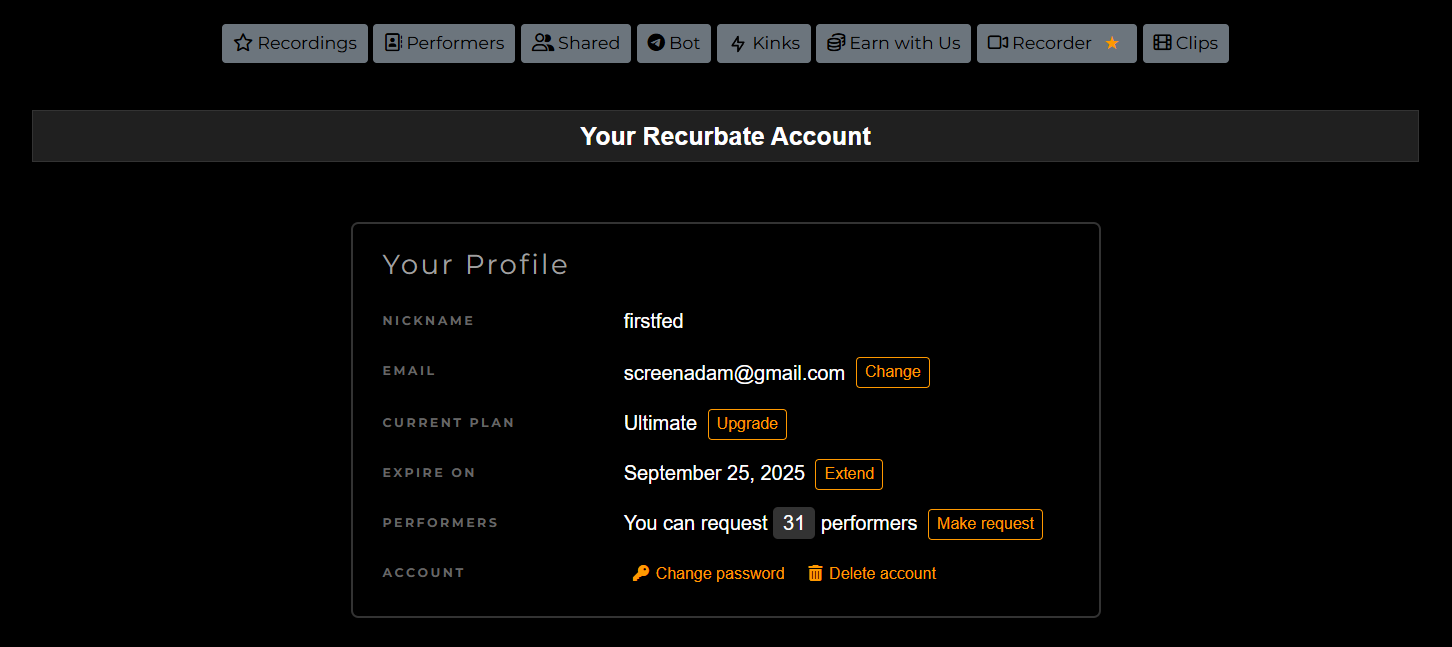Click the nickname value firstfed
1452x647 pixels.
pyautogui.click(x=653, y=321)
